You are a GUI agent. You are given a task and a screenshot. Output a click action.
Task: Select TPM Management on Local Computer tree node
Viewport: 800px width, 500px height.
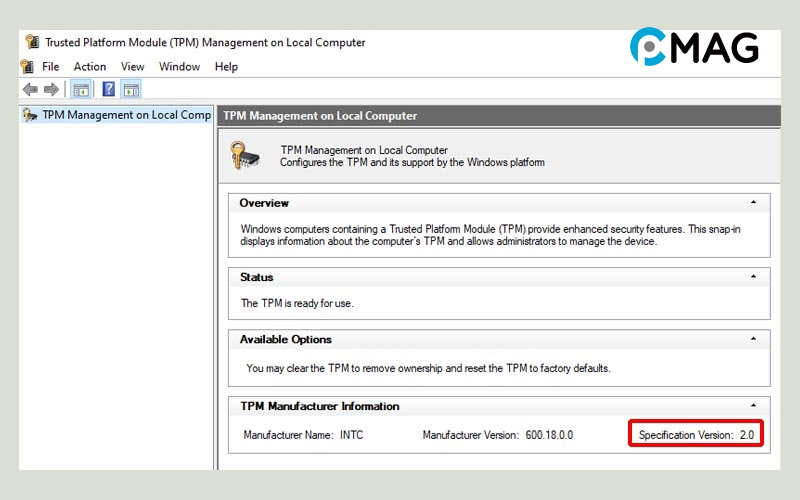tap(125, 115)
